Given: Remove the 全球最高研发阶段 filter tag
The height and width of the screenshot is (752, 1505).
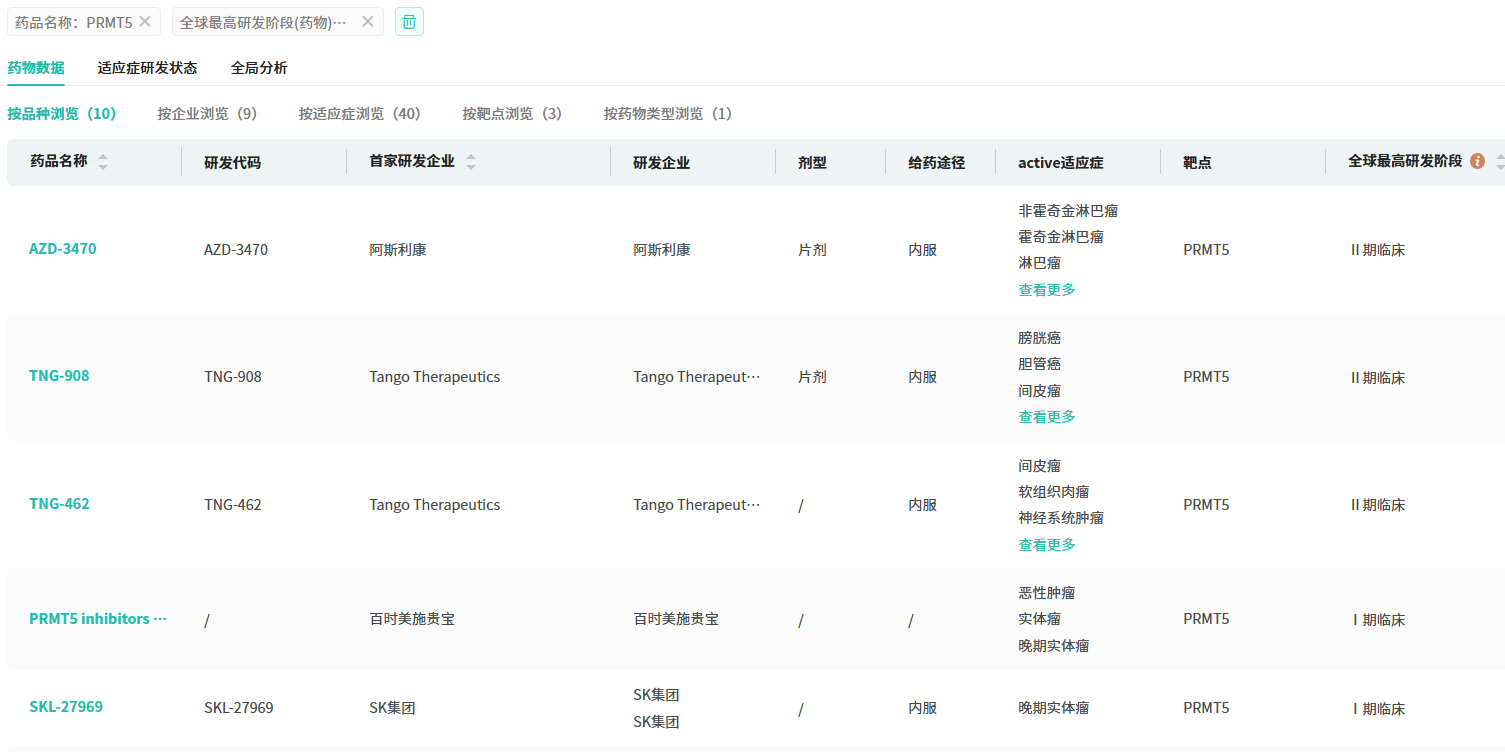Looking at the screenshot, I should coord(368,21).
